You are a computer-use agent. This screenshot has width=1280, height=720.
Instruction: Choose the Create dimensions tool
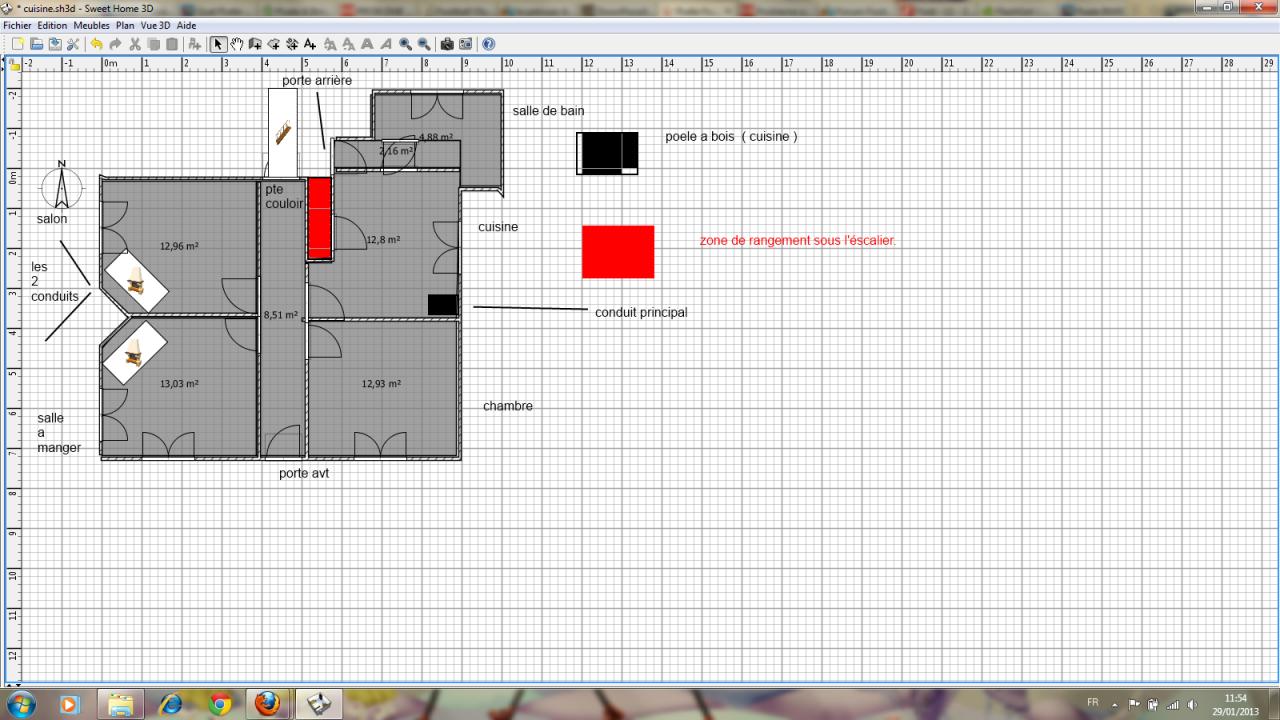(x=292, y=44)
